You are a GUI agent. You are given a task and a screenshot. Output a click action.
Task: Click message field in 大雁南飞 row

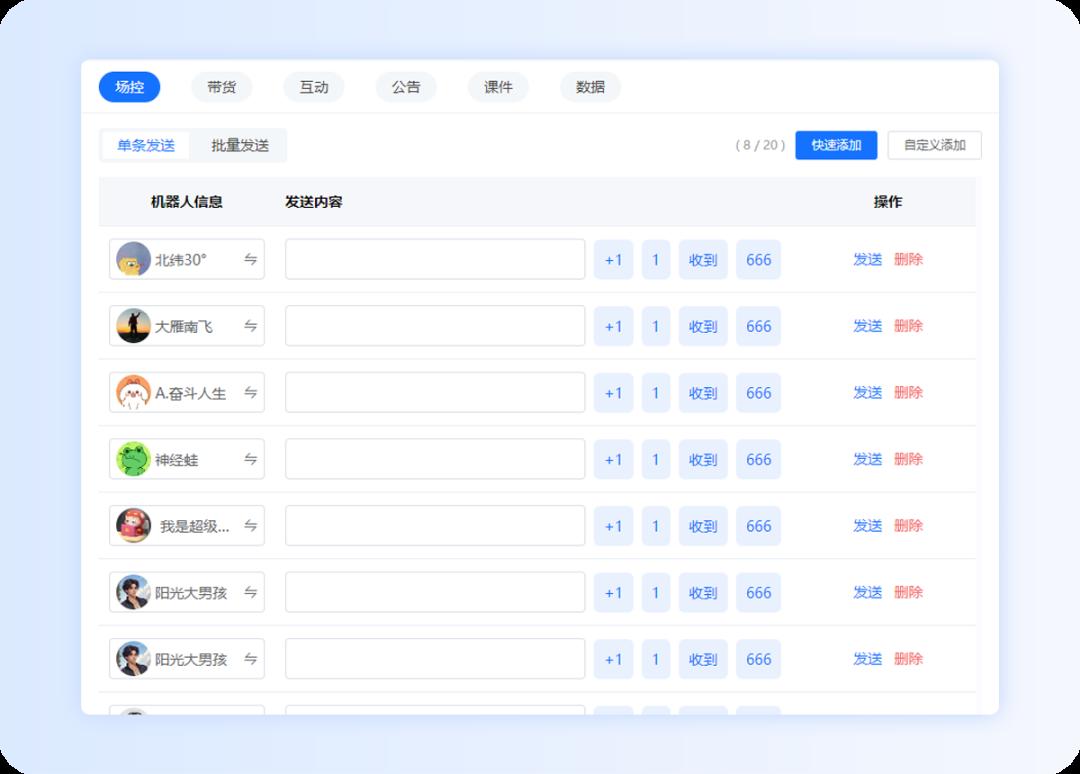[435, 326]
